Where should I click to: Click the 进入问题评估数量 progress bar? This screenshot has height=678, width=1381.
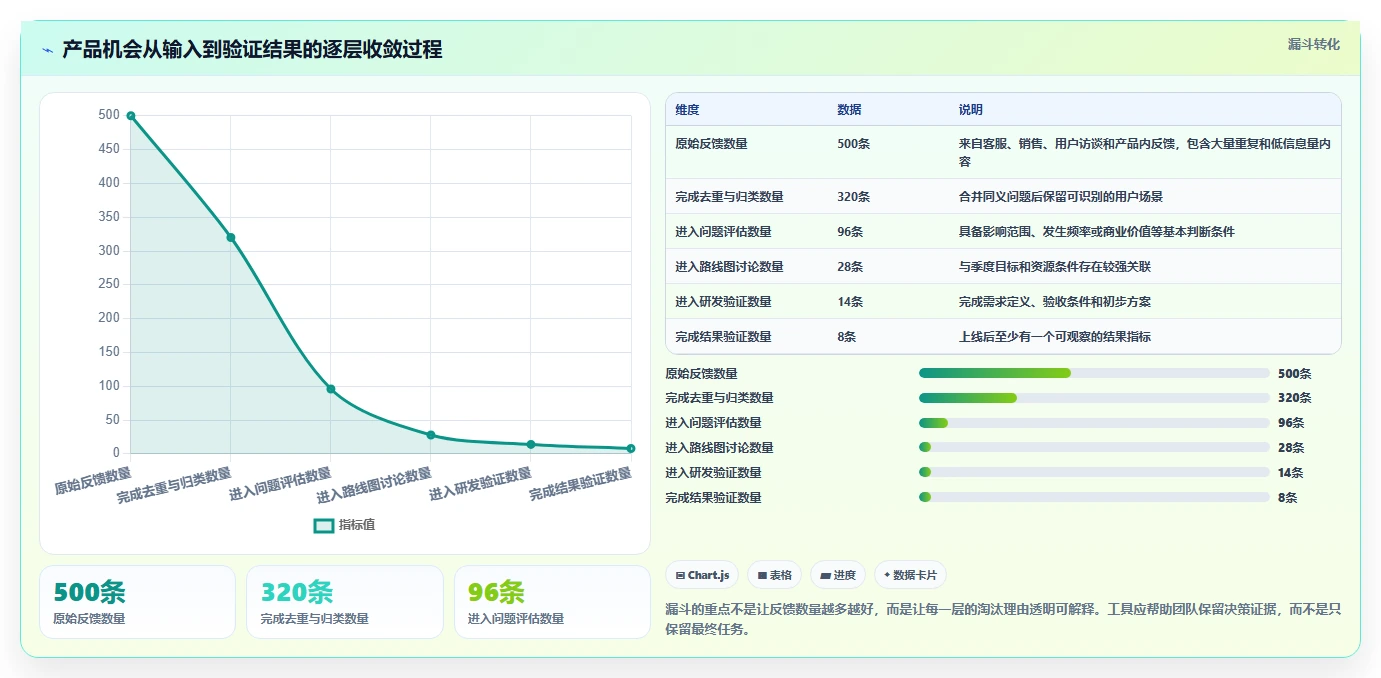[1094, 423]
